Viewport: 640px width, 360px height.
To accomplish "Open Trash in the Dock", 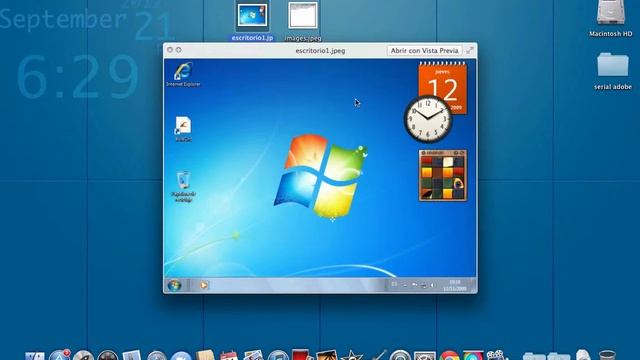I will (607, 355).
